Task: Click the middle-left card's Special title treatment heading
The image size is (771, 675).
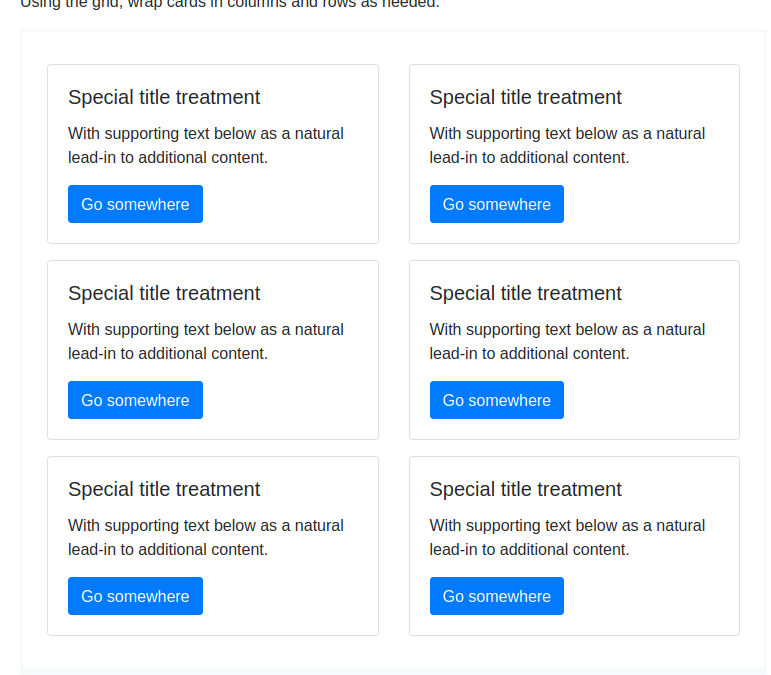Action: click(164, 293)
